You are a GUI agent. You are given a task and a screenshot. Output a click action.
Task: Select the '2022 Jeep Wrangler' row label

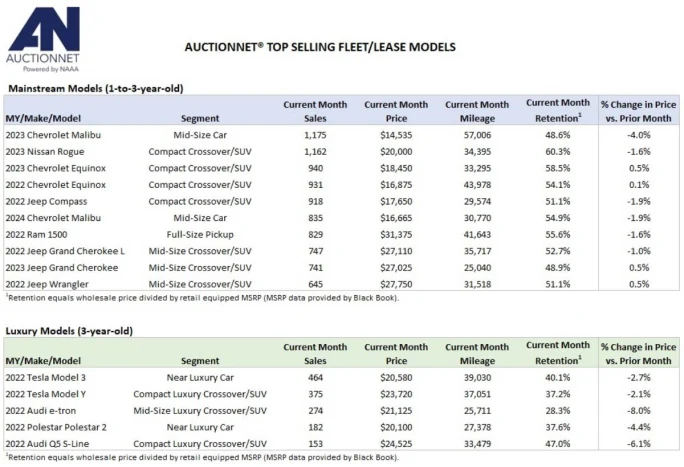pos(47,284)
